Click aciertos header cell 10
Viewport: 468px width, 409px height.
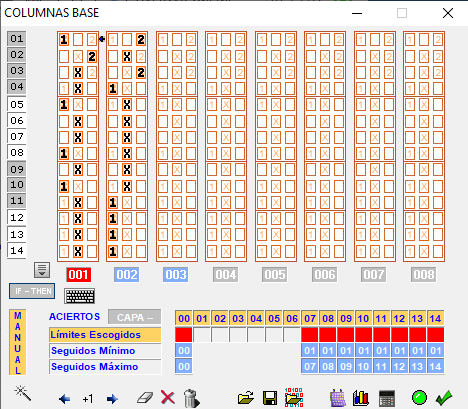pyautogui.click(x=364, y=318)
